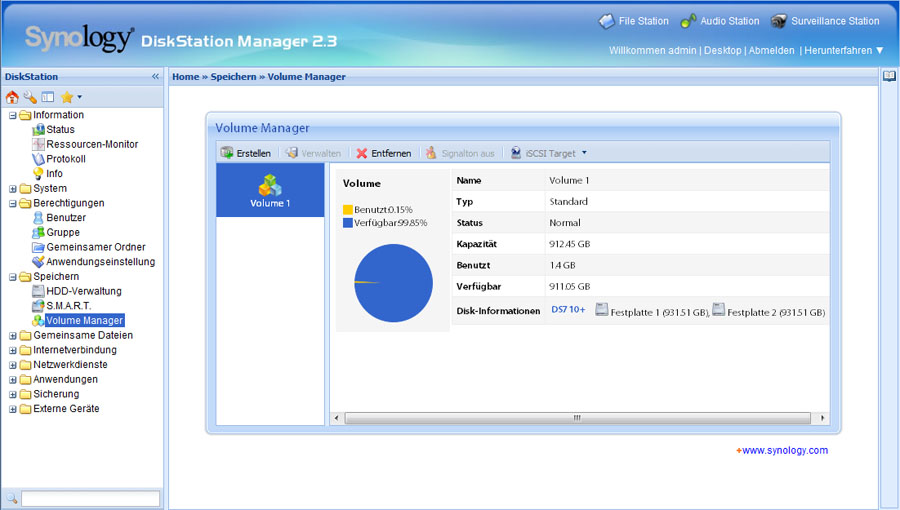Click the DS710+ link in Disk-Informationen
This screenshot has width=900, height=510.
[568, 310]
